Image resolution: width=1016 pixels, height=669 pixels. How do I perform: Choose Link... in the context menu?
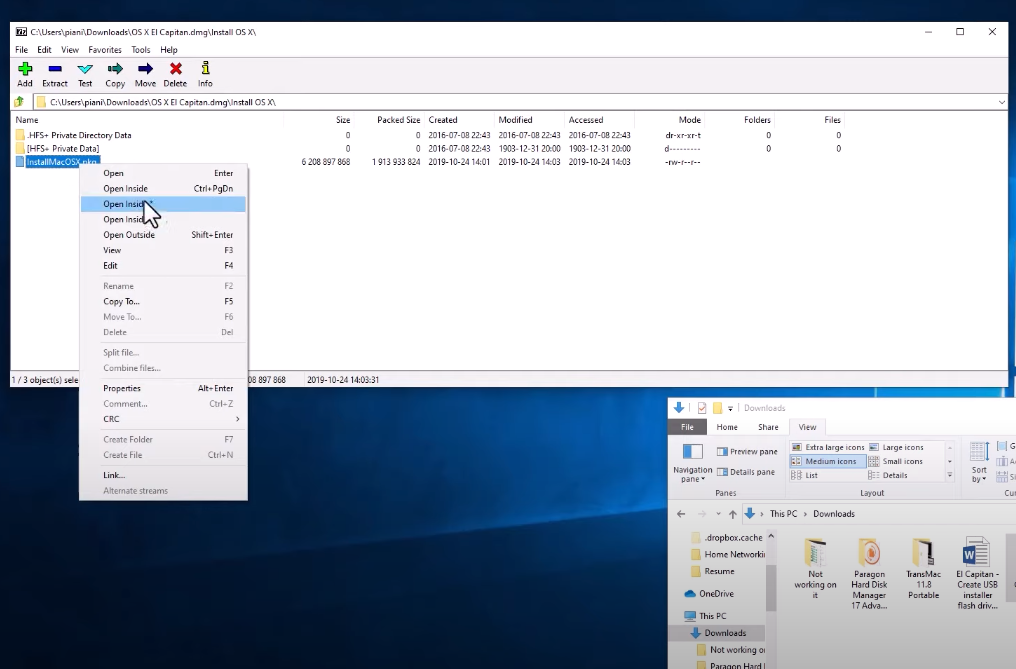[163, 475]
